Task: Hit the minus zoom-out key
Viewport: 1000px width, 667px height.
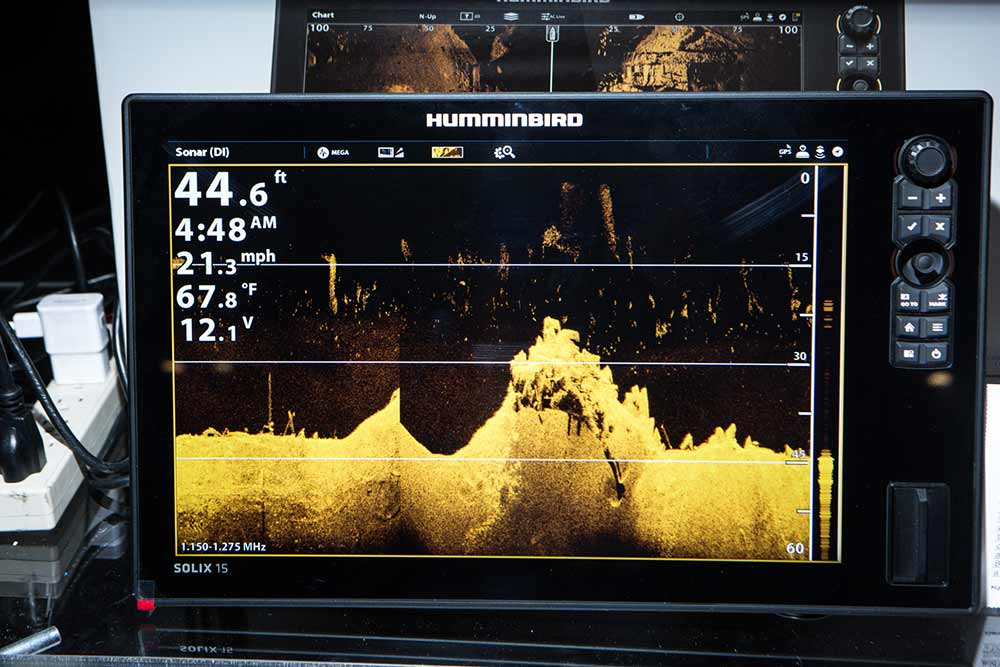Action: point(911,198)
